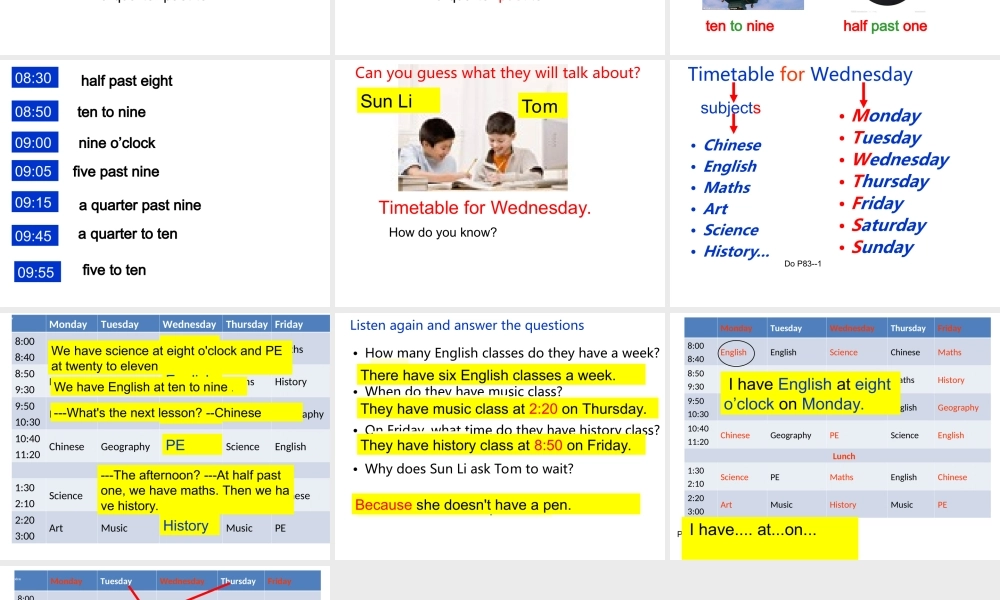
Task: Select the 09:15 blue time box
Action: (x=33, y=203)
